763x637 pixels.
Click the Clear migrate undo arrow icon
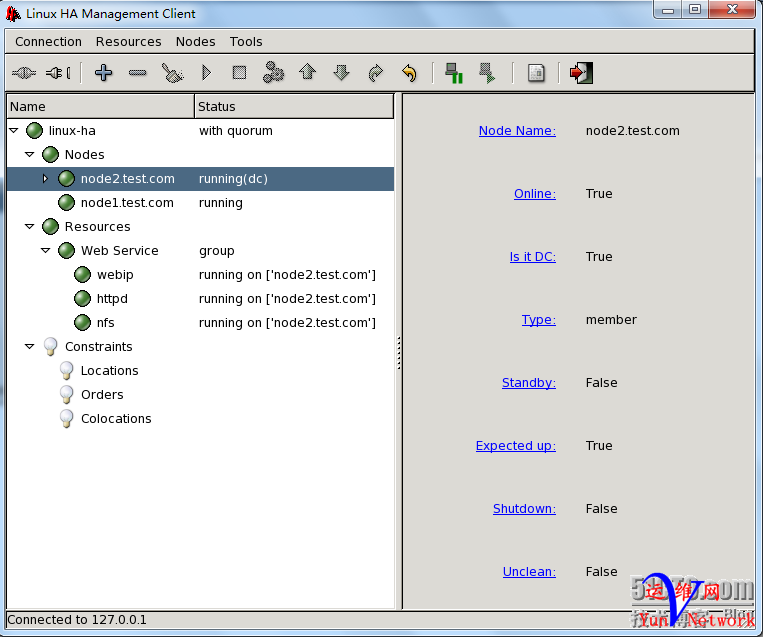click(x=410, y=73)
